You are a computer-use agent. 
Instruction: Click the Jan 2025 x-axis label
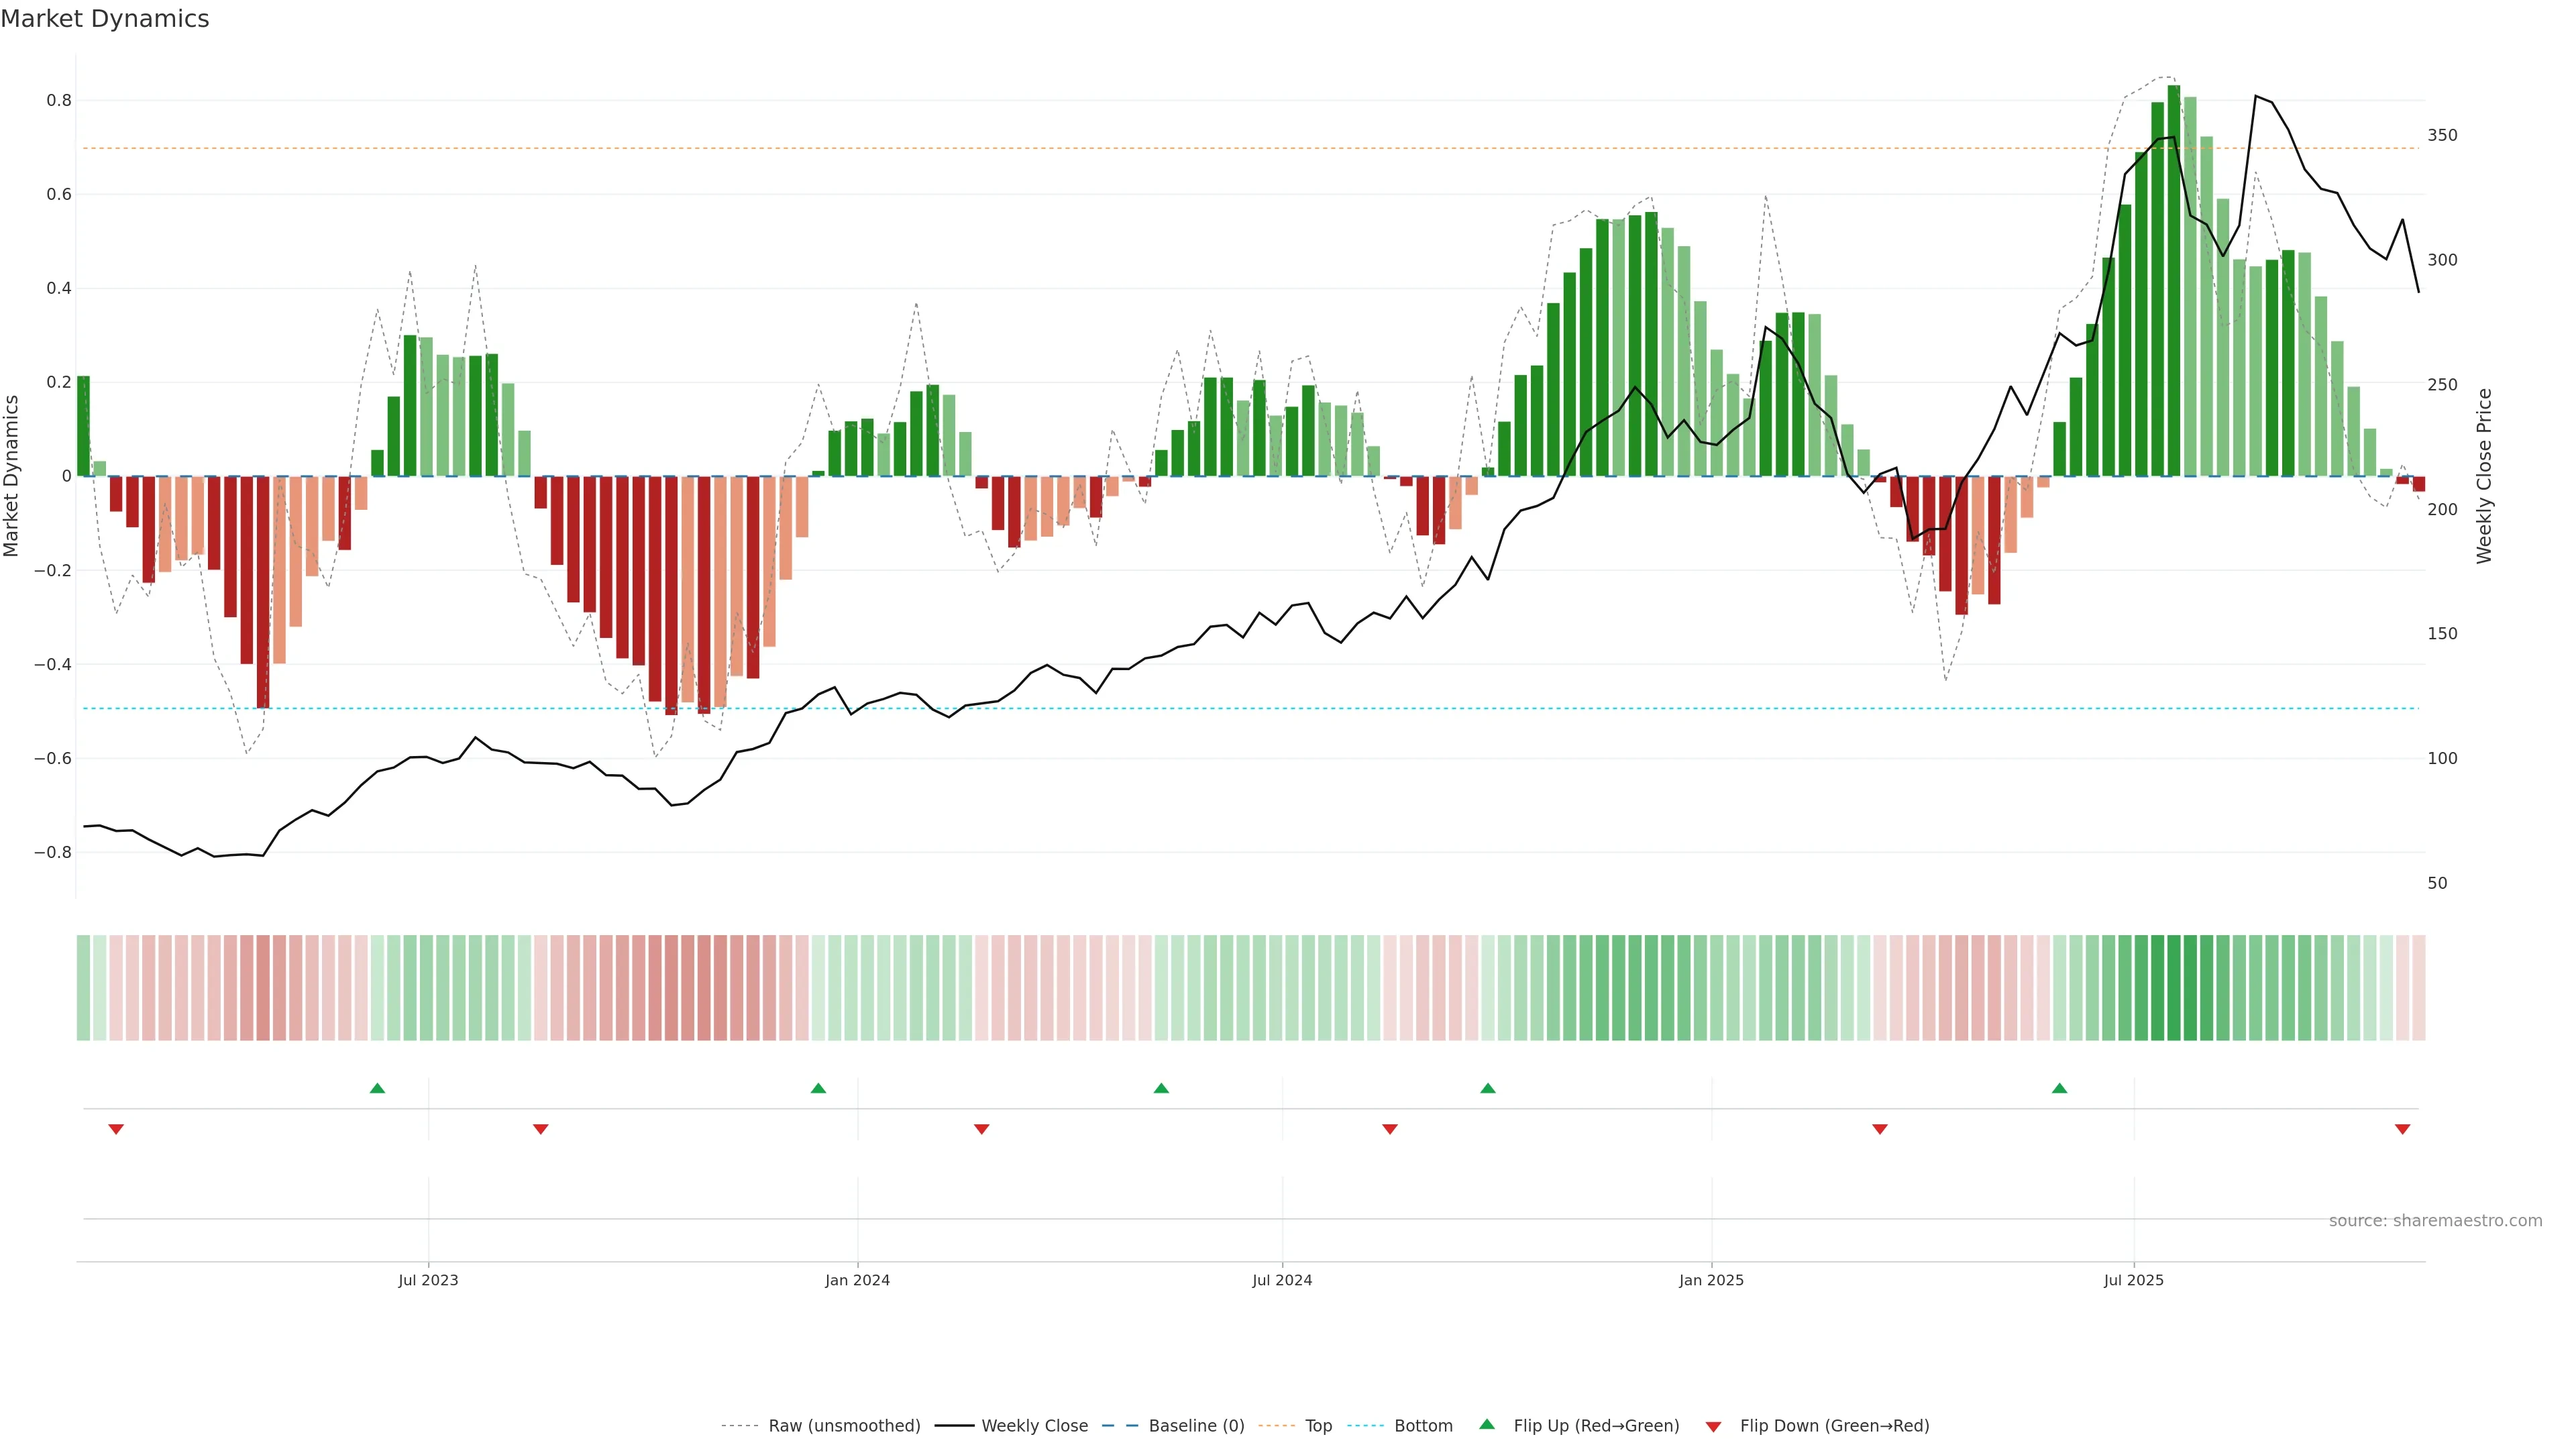(1711, 1280)
